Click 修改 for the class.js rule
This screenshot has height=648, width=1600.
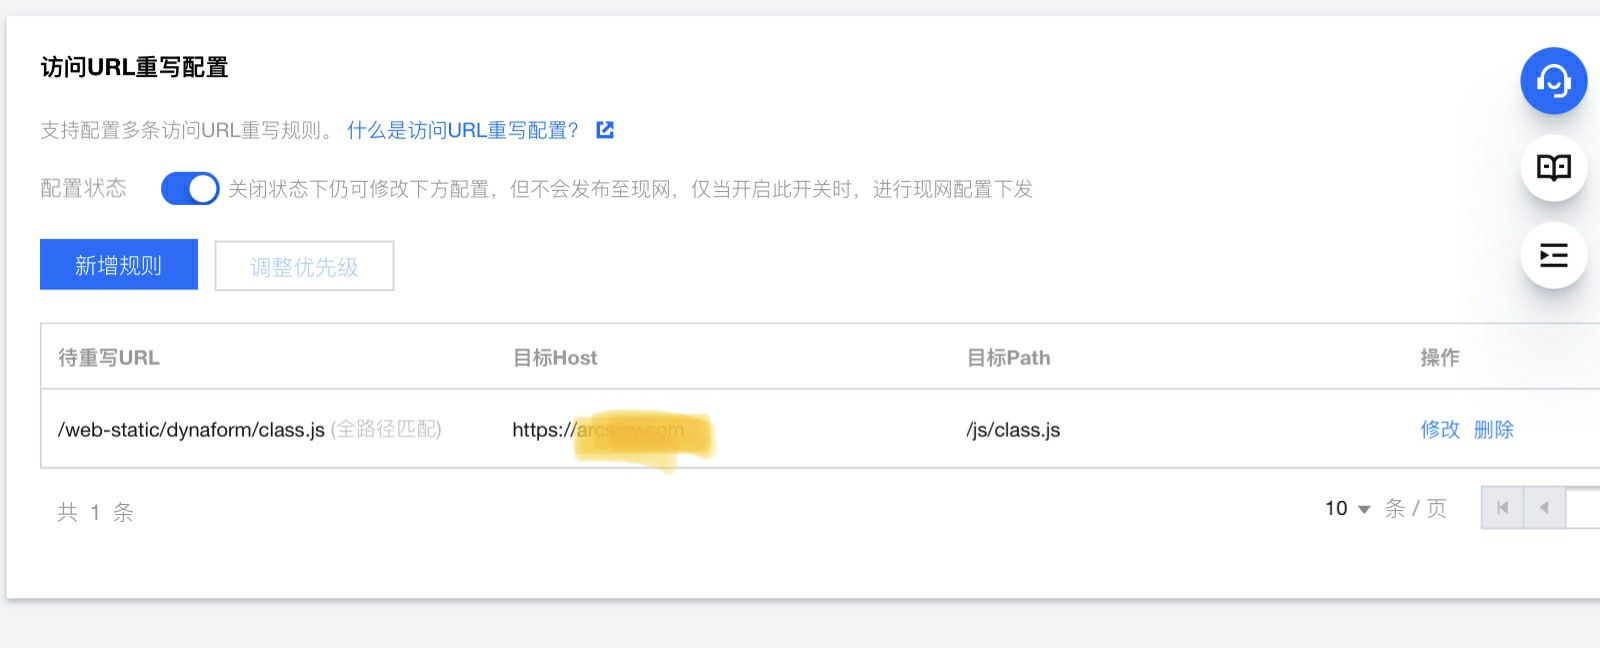[1440, 430]
